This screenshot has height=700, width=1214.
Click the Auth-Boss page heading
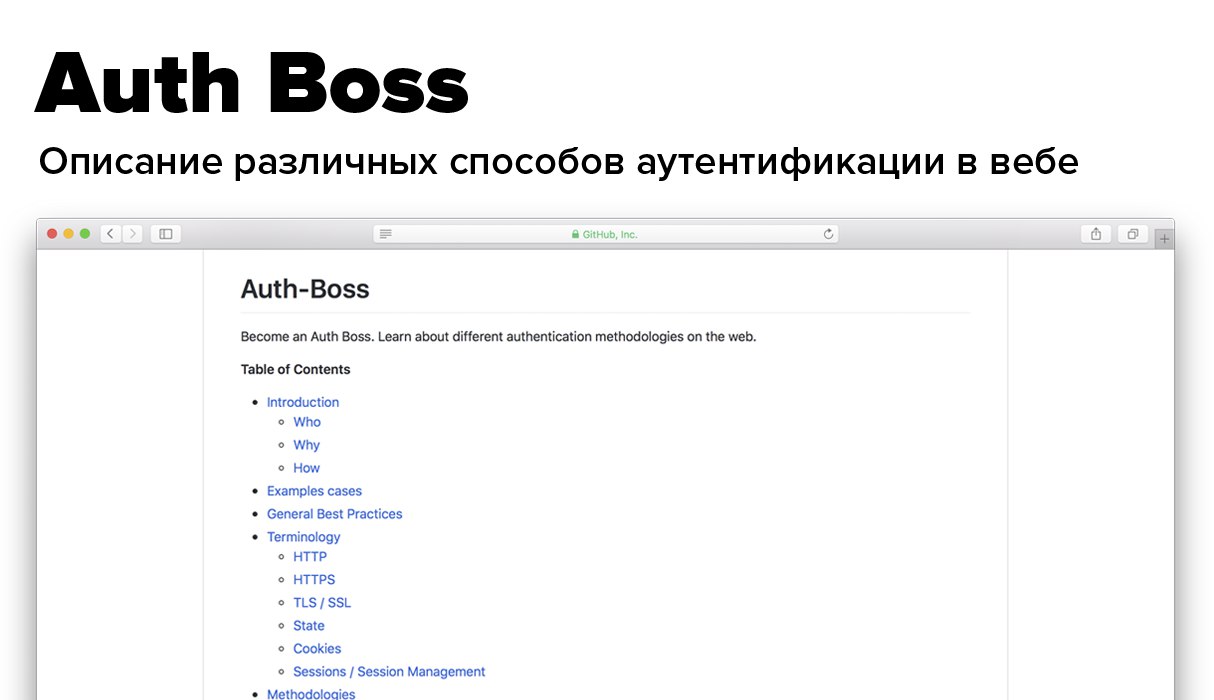[x=305, y=290]
